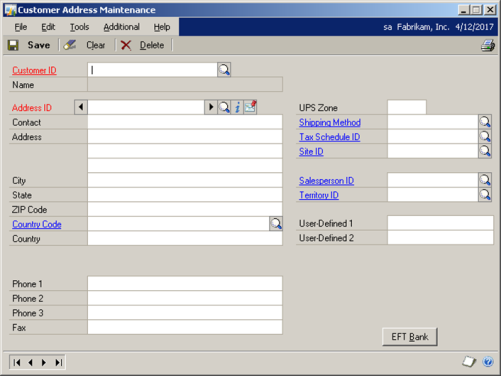Viewport: 501px width, 376px height.
Task: Click the Delete toolbar button
Action: 142,45
